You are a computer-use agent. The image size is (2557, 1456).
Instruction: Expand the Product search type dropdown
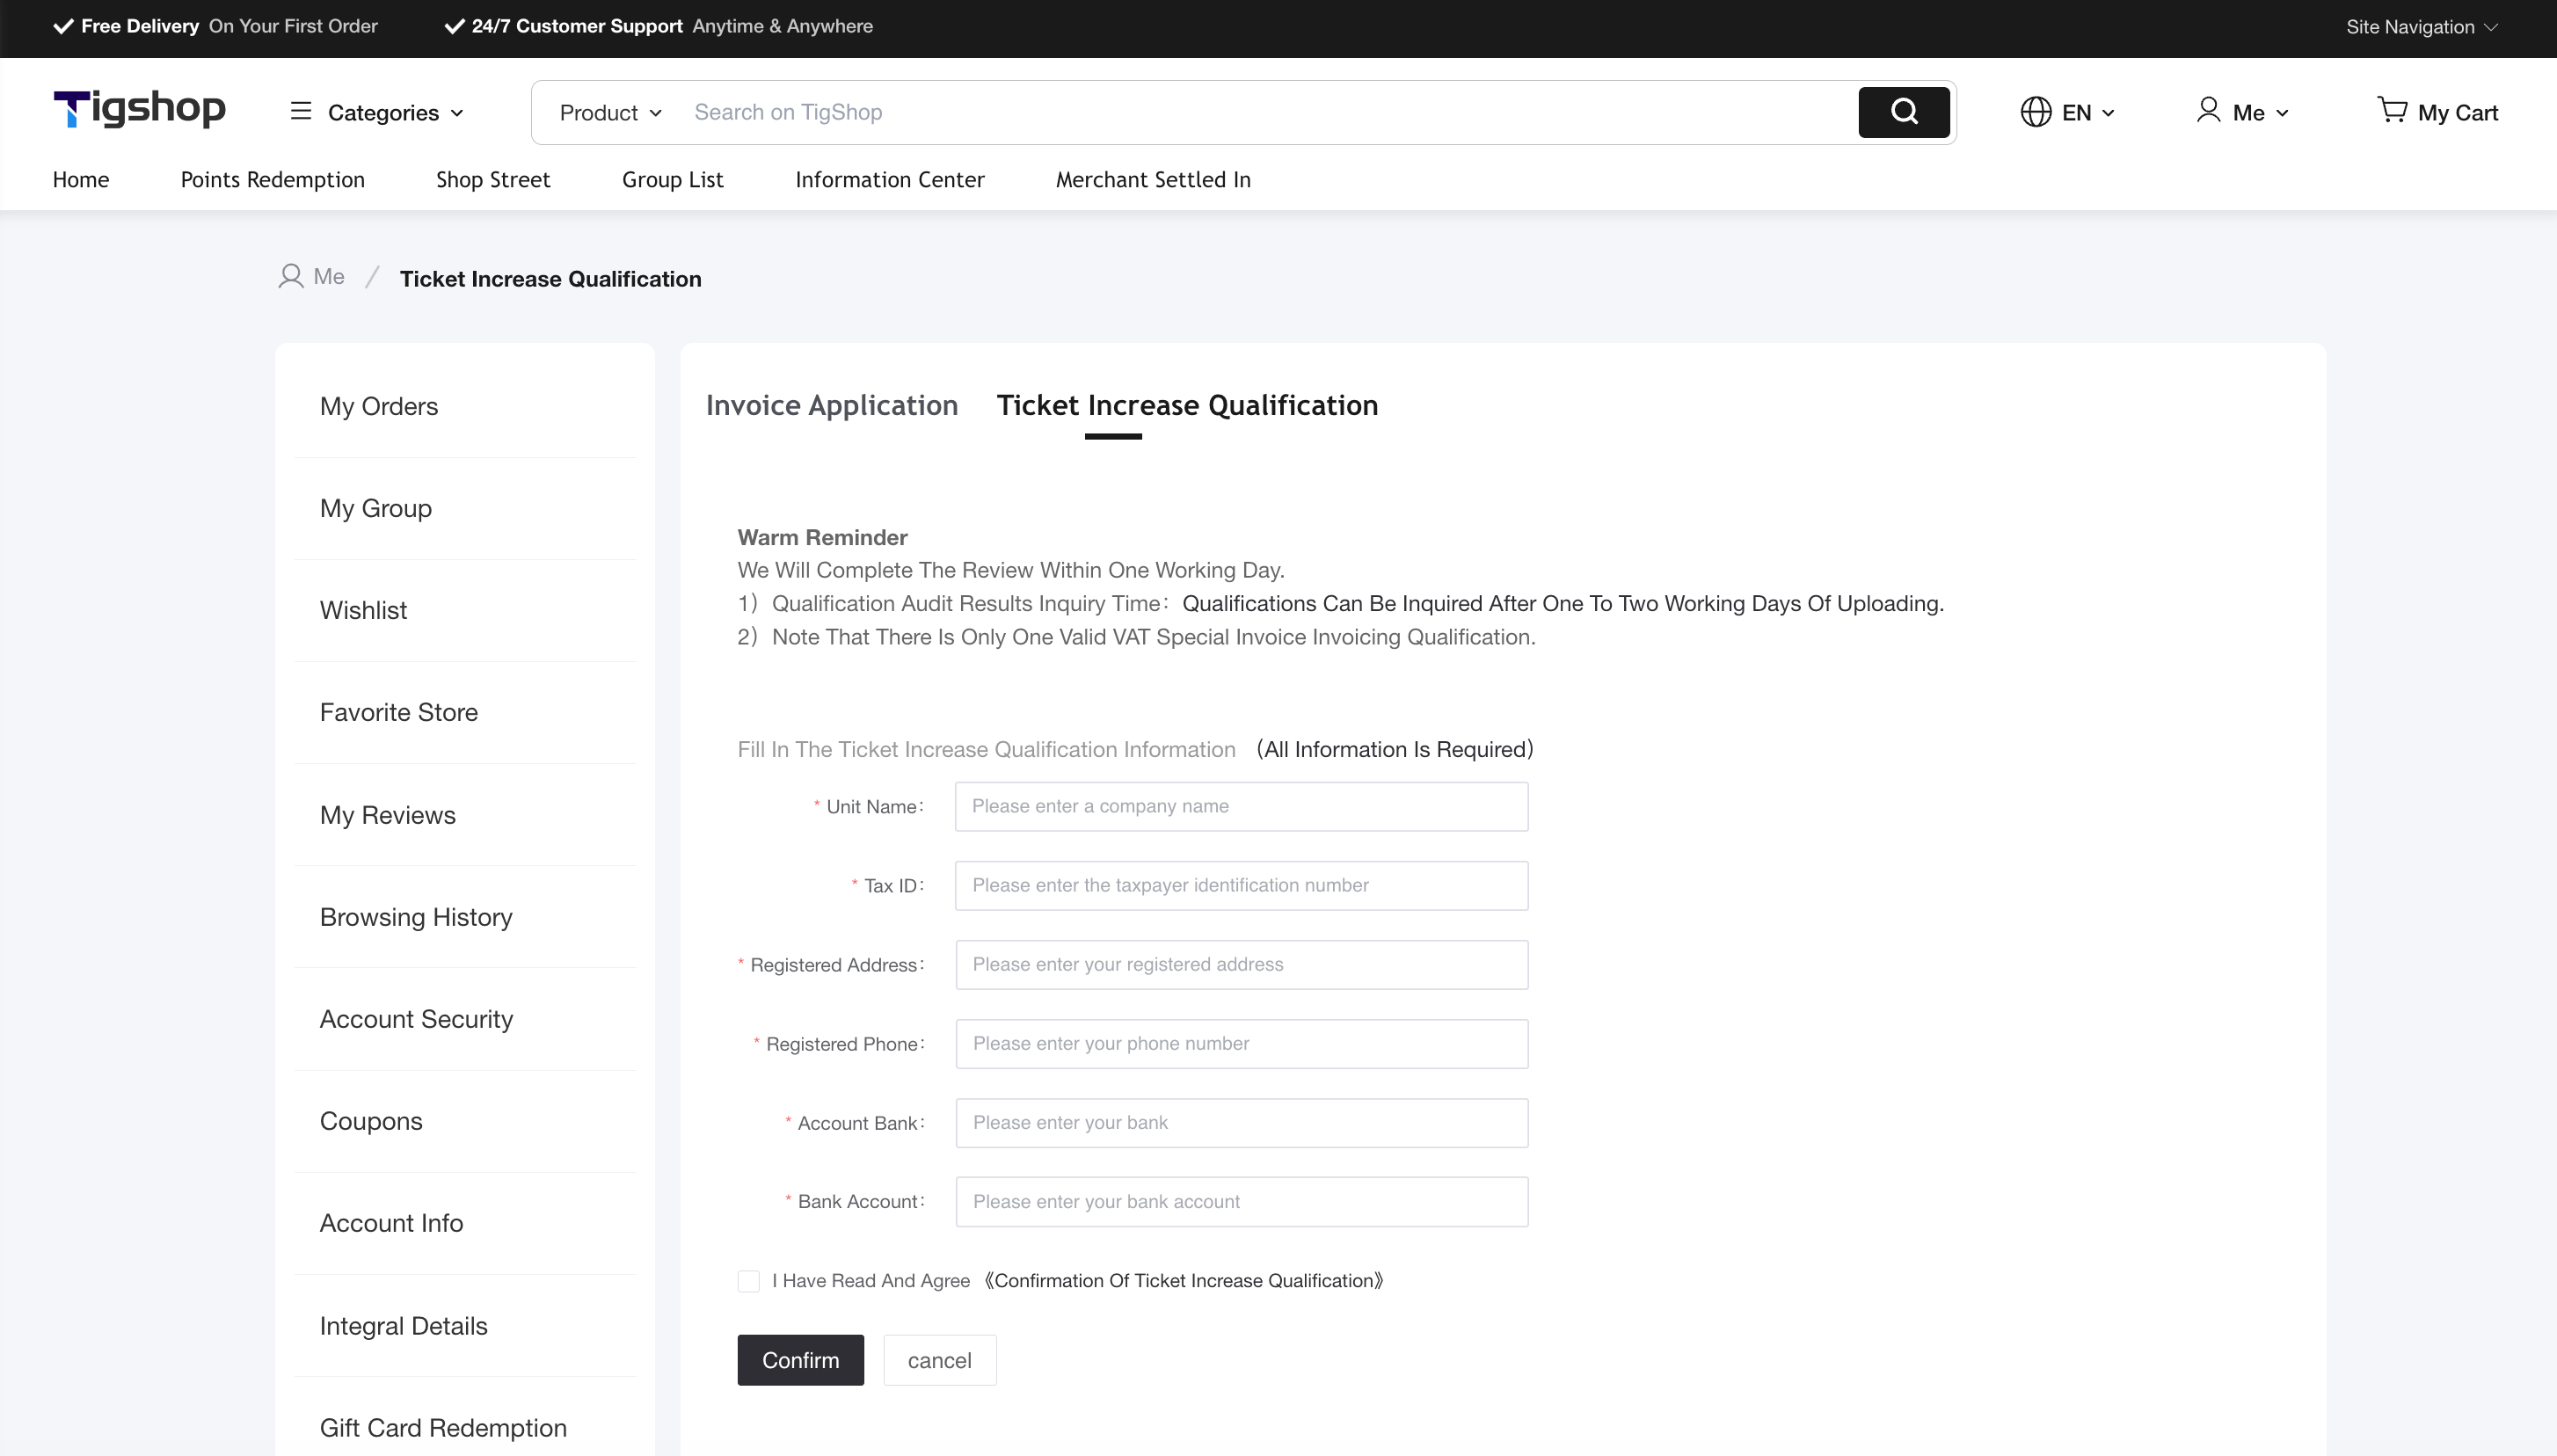point(610,113)
